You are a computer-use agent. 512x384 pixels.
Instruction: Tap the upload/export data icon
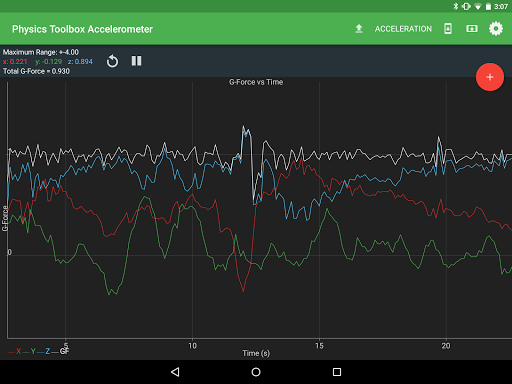pyautogui.click(x=359, y=29)
